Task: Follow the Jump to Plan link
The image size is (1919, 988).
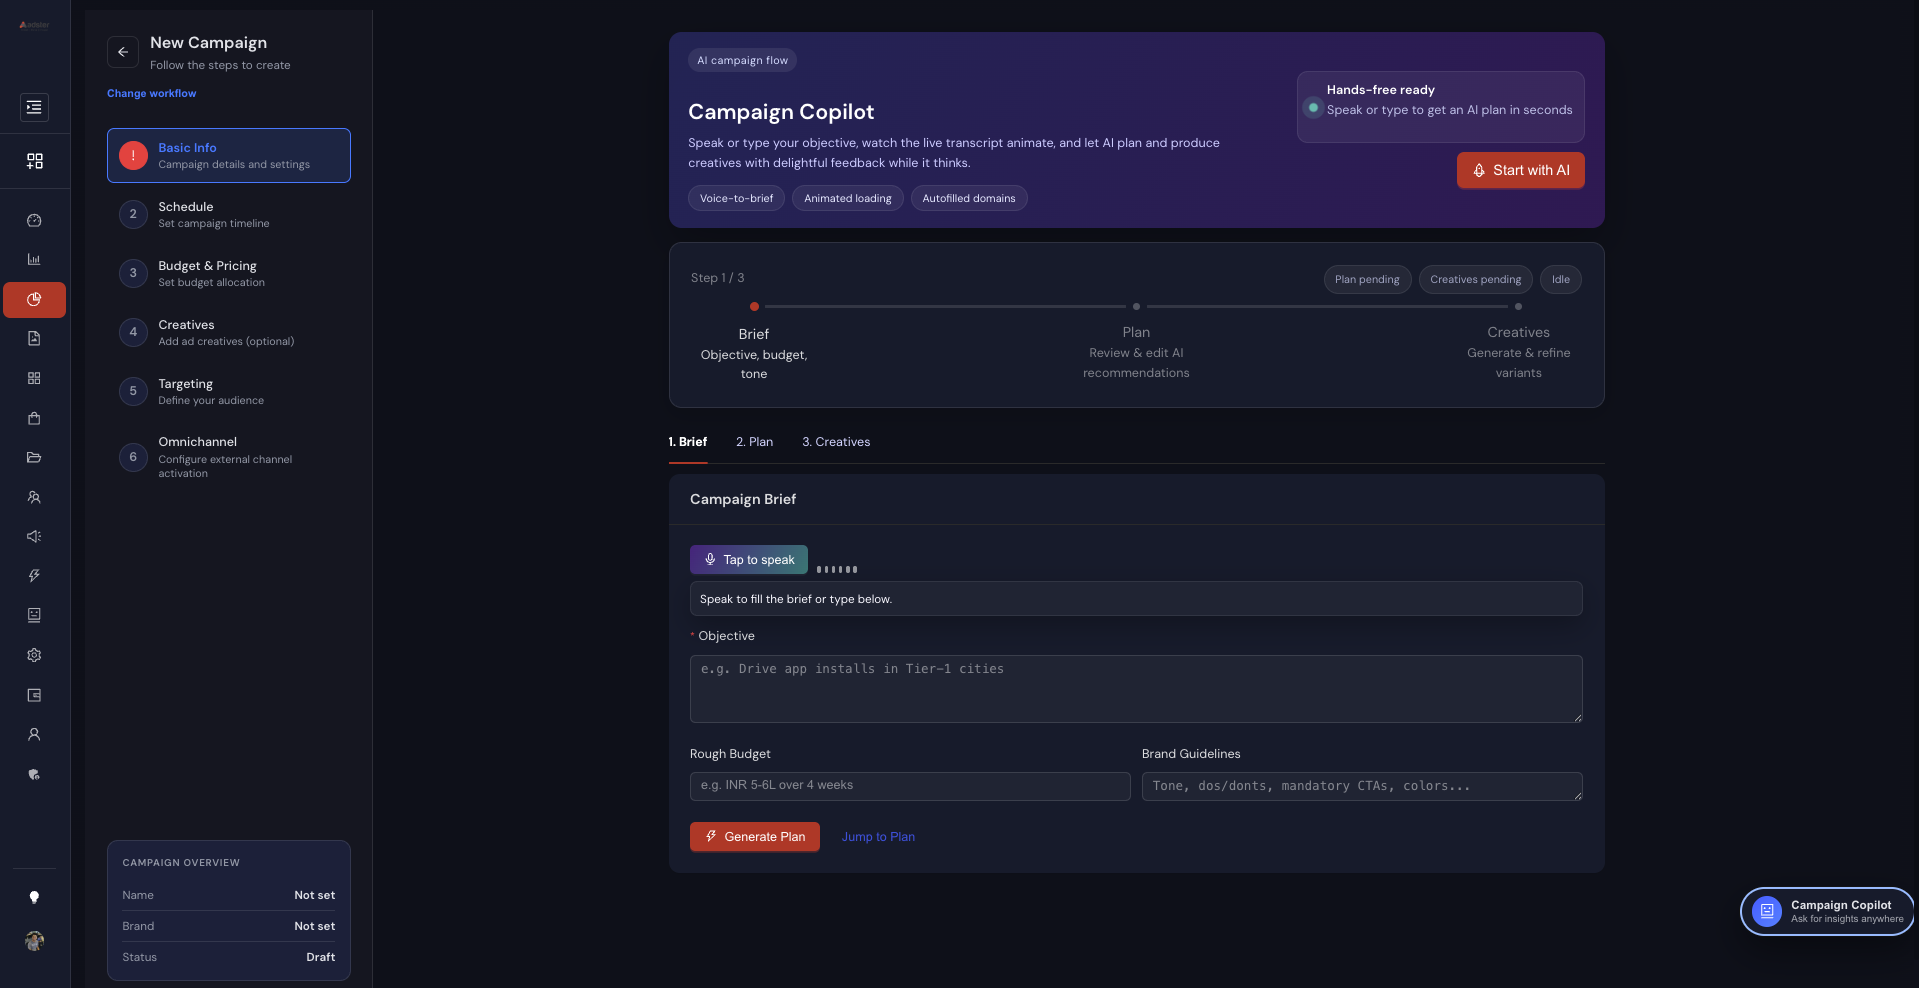Action: (x=878, y=837)
